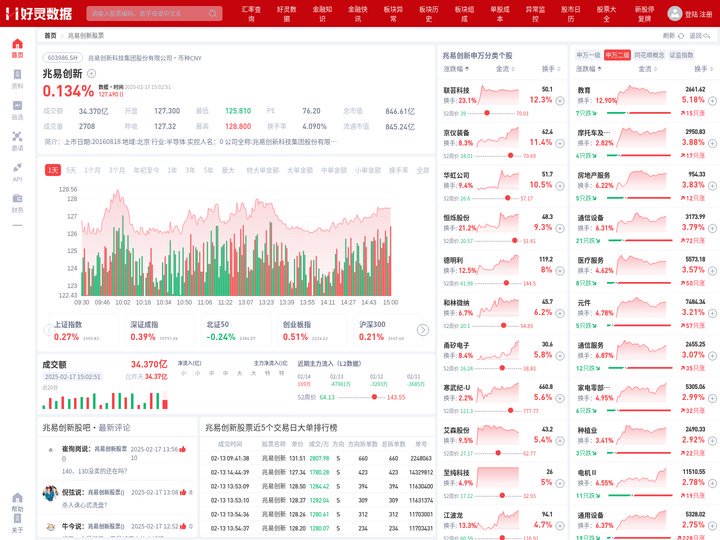
Task: Add 教育 sector with its plus icon
Action: [x=712, y=101]
